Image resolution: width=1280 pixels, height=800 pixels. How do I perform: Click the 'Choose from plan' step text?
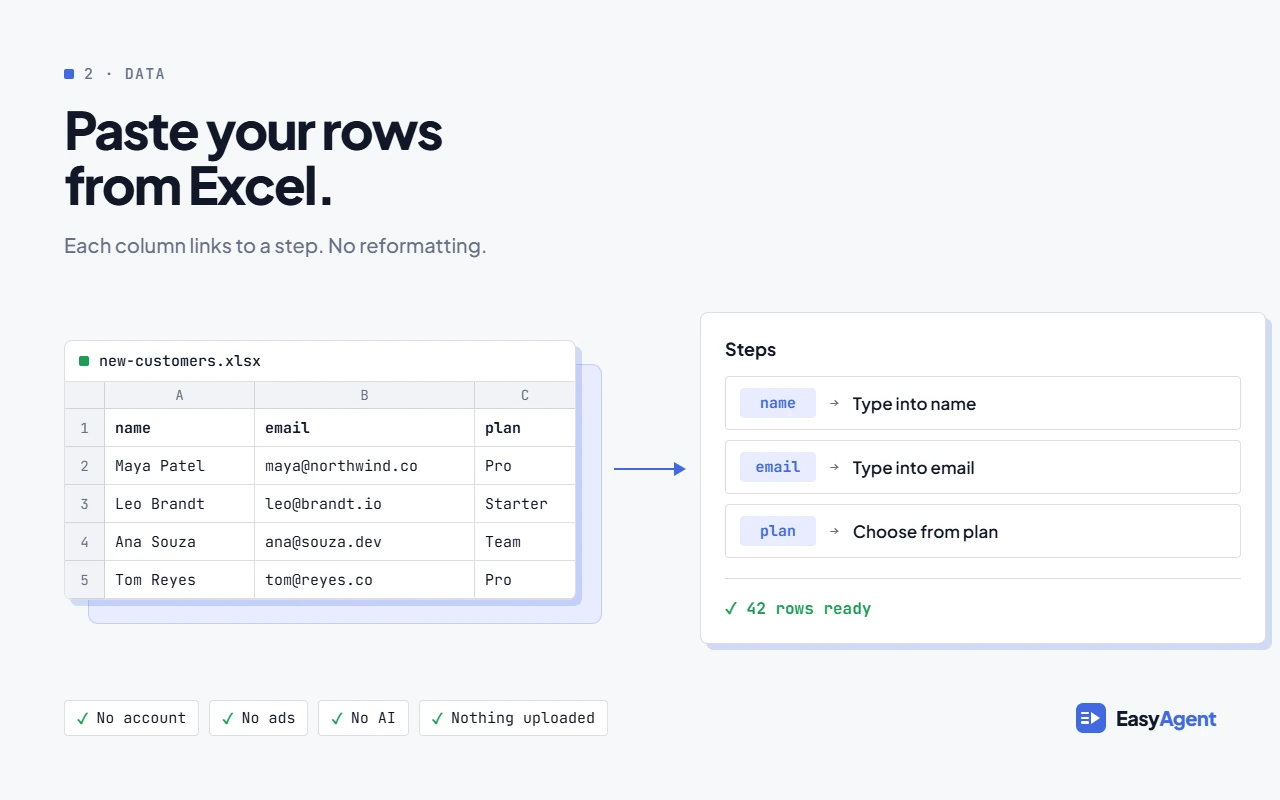(x=925, y=532)
